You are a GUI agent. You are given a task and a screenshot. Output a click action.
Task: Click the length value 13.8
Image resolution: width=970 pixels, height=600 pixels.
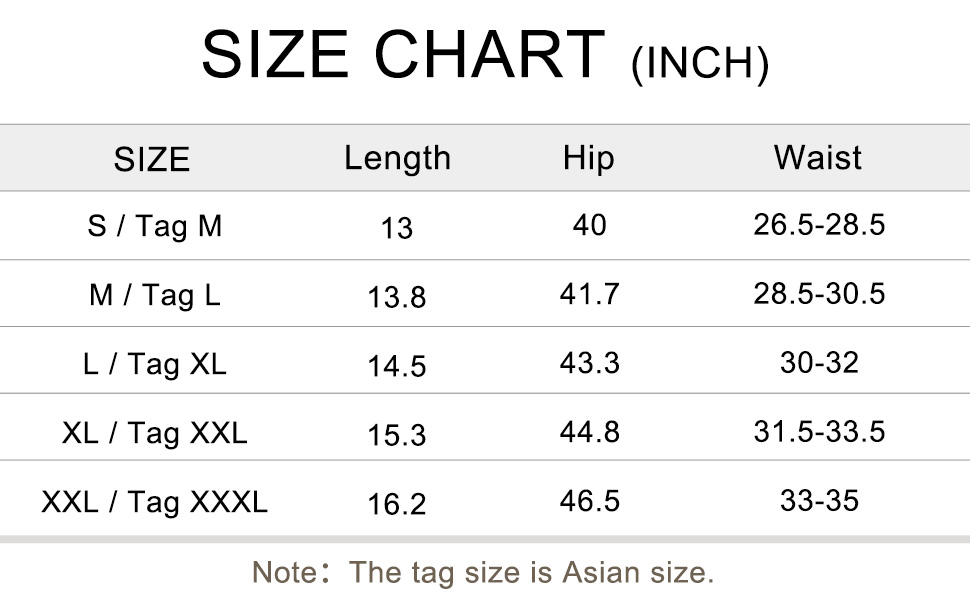coord(397,297)
